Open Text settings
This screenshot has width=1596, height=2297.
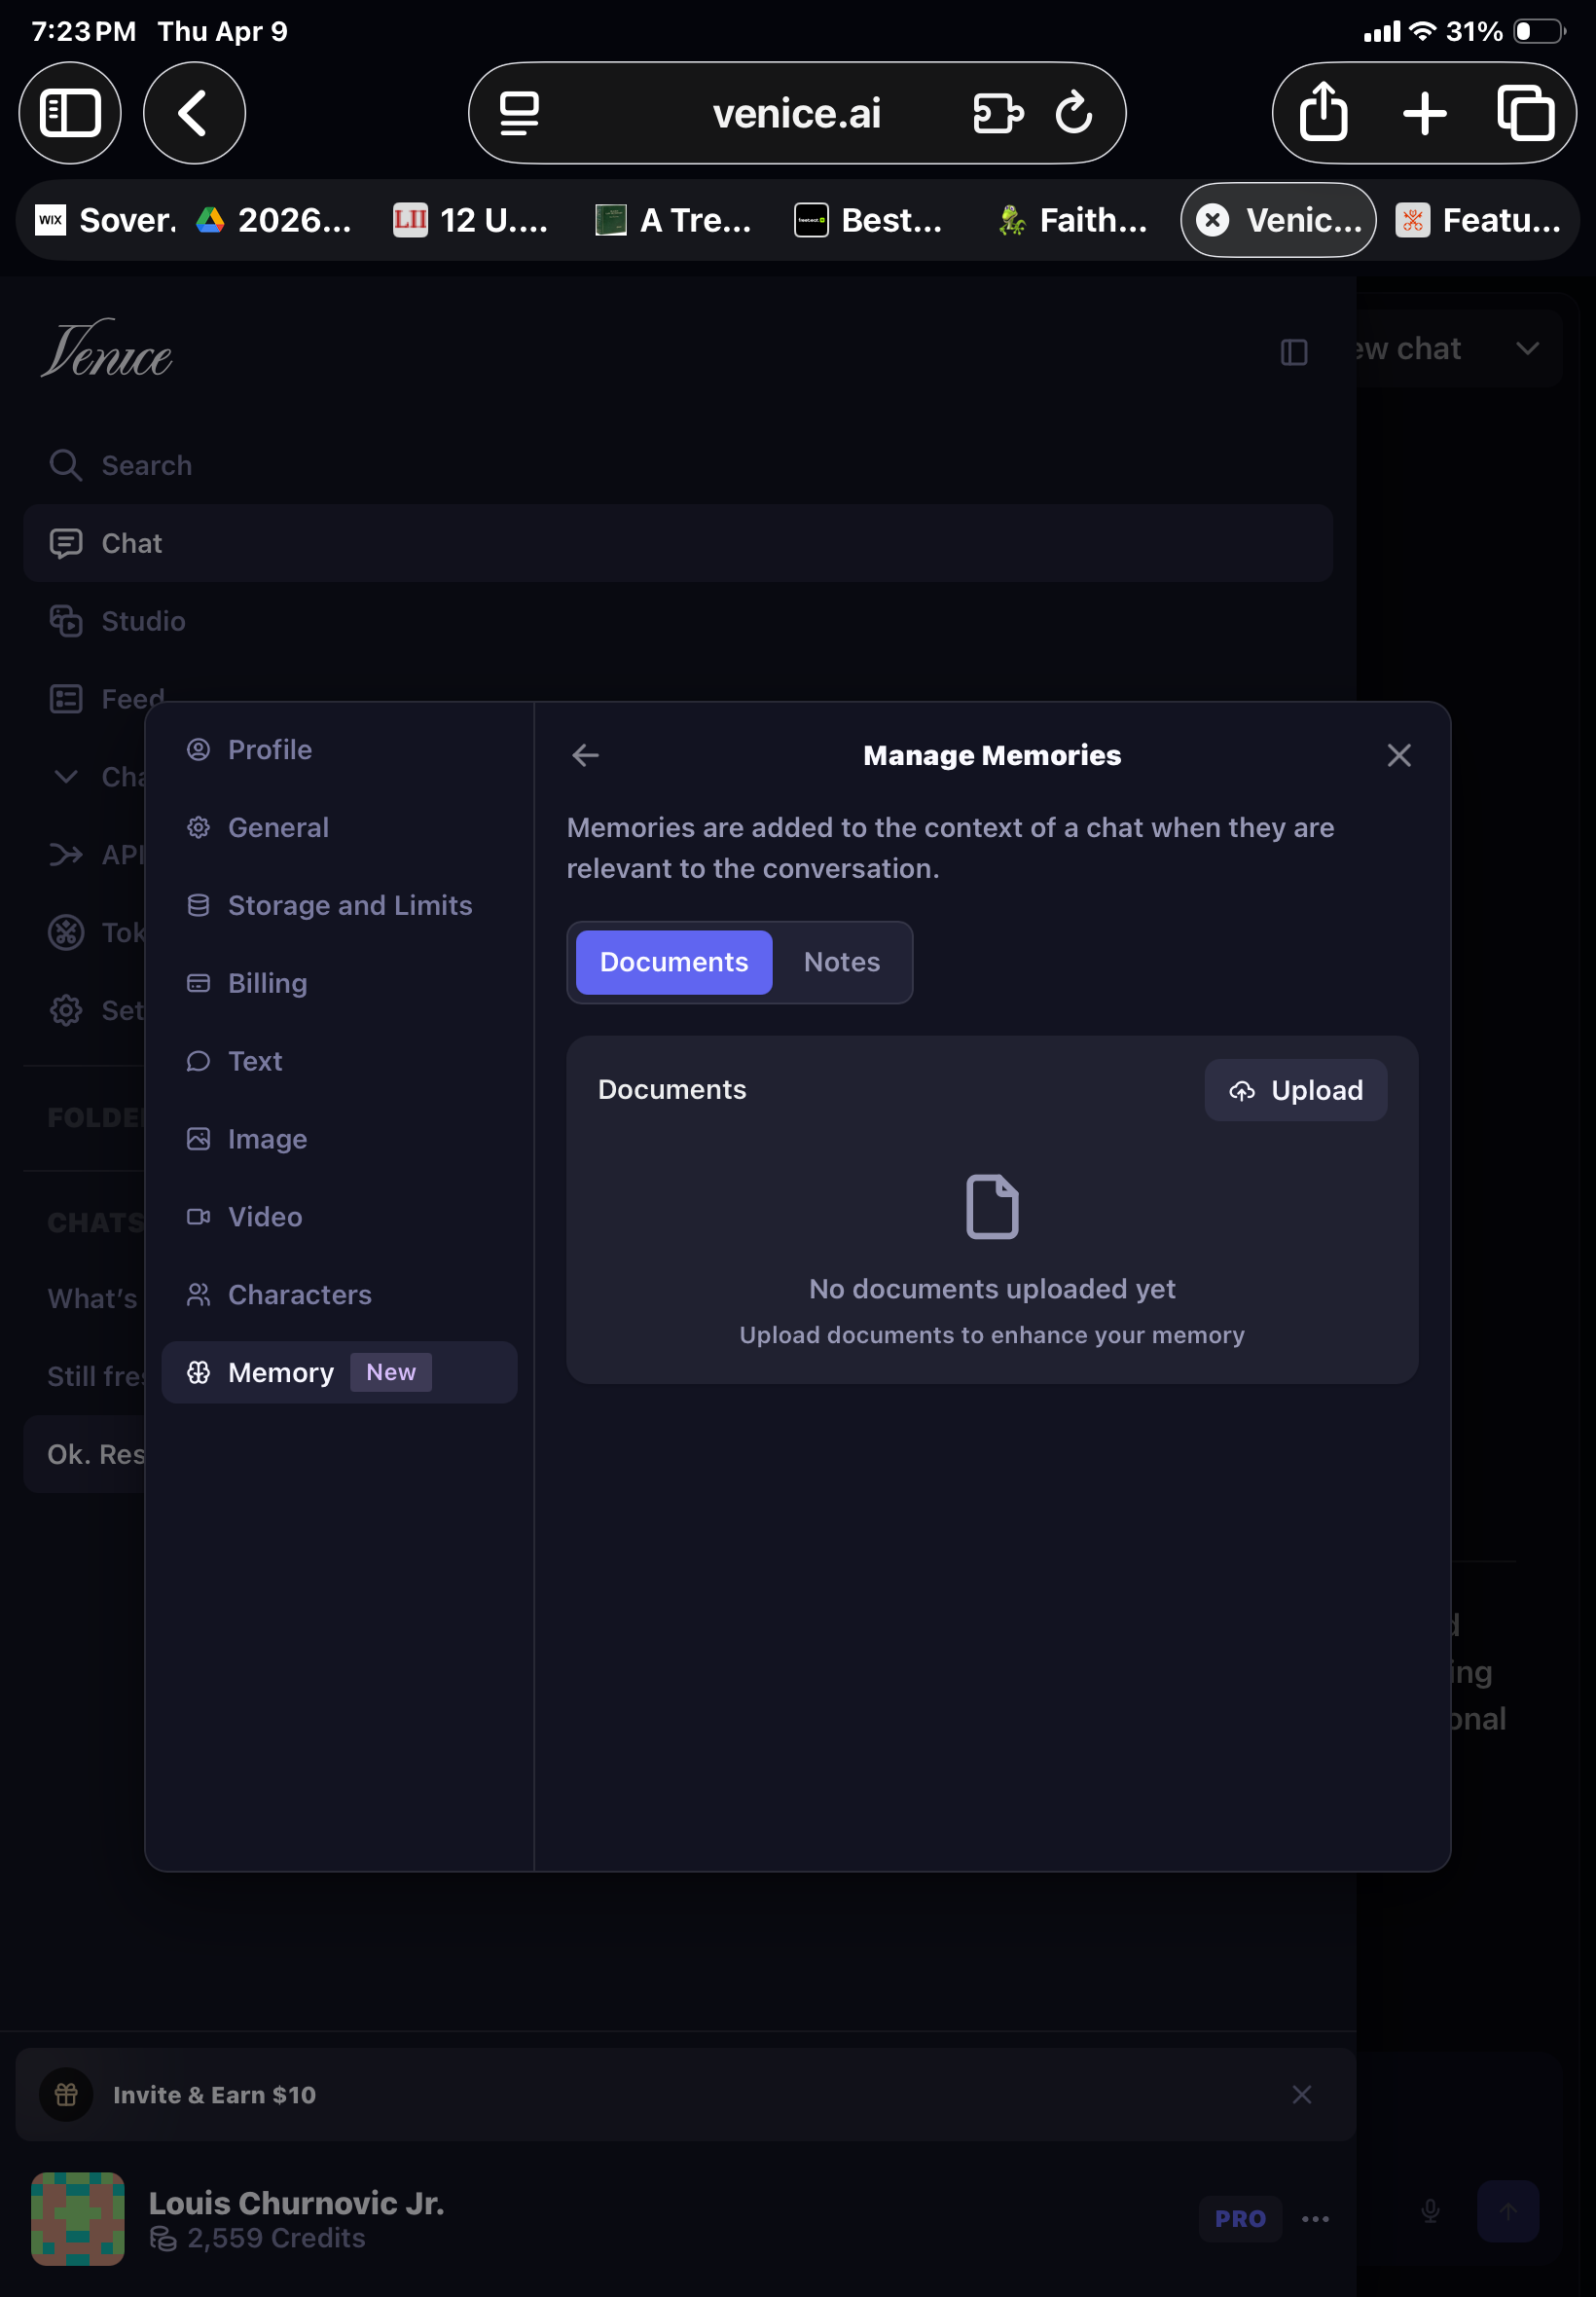tap(339, 1061)
